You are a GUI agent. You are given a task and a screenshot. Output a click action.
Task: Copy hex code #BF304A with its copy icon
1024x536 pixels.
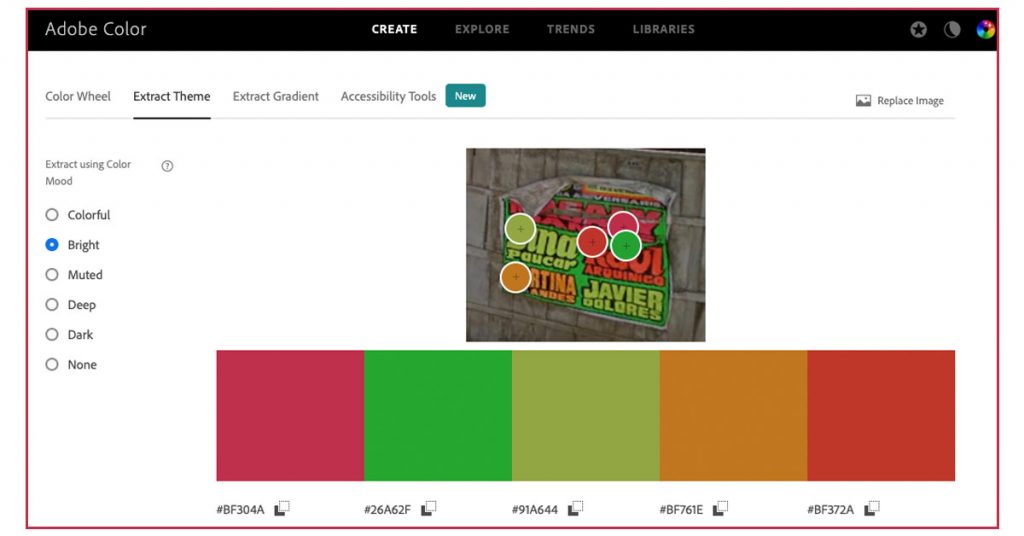pyautogui.click(x=282, y=508)
